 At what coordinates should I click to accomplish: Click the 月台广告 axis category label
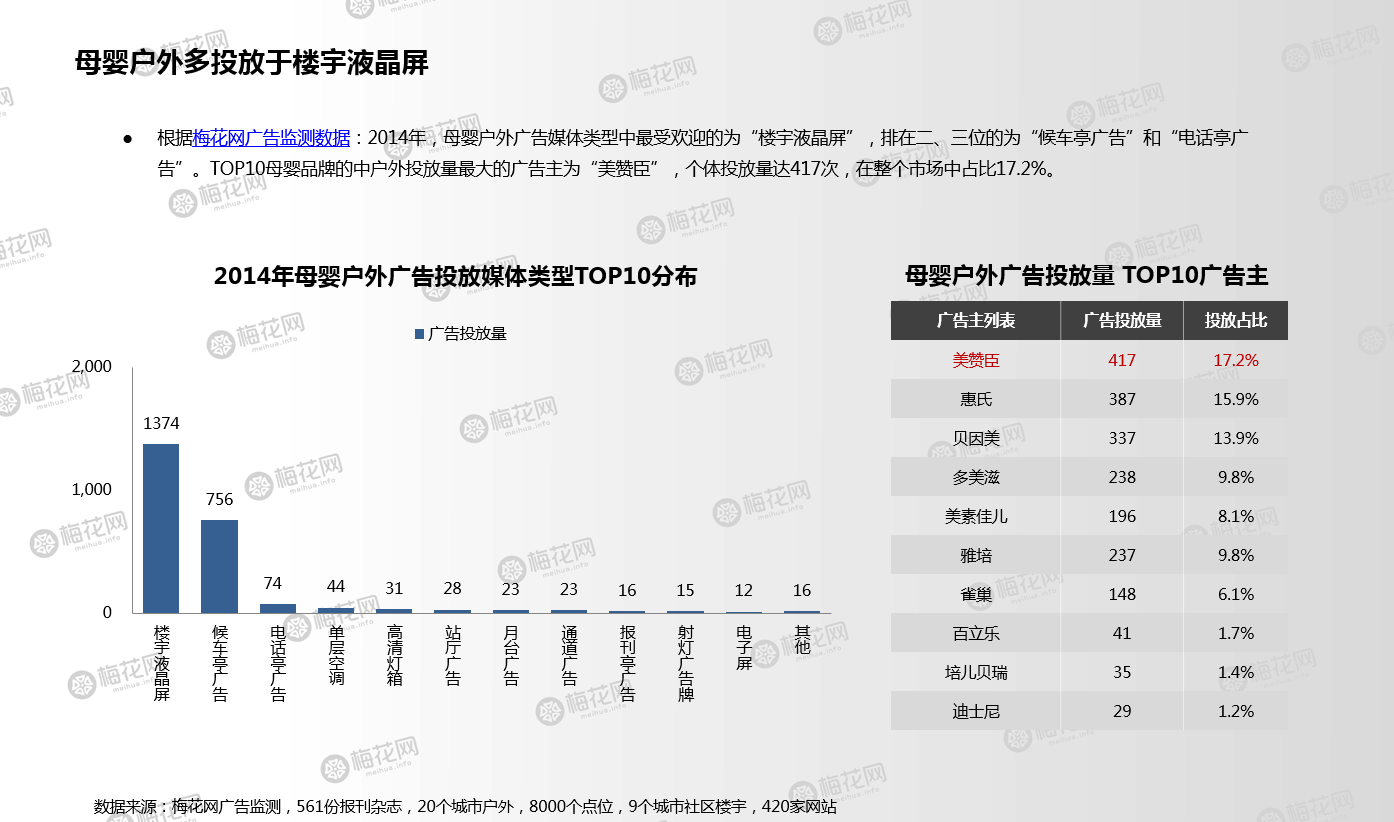pyautogui.click(x=511, y=655)
